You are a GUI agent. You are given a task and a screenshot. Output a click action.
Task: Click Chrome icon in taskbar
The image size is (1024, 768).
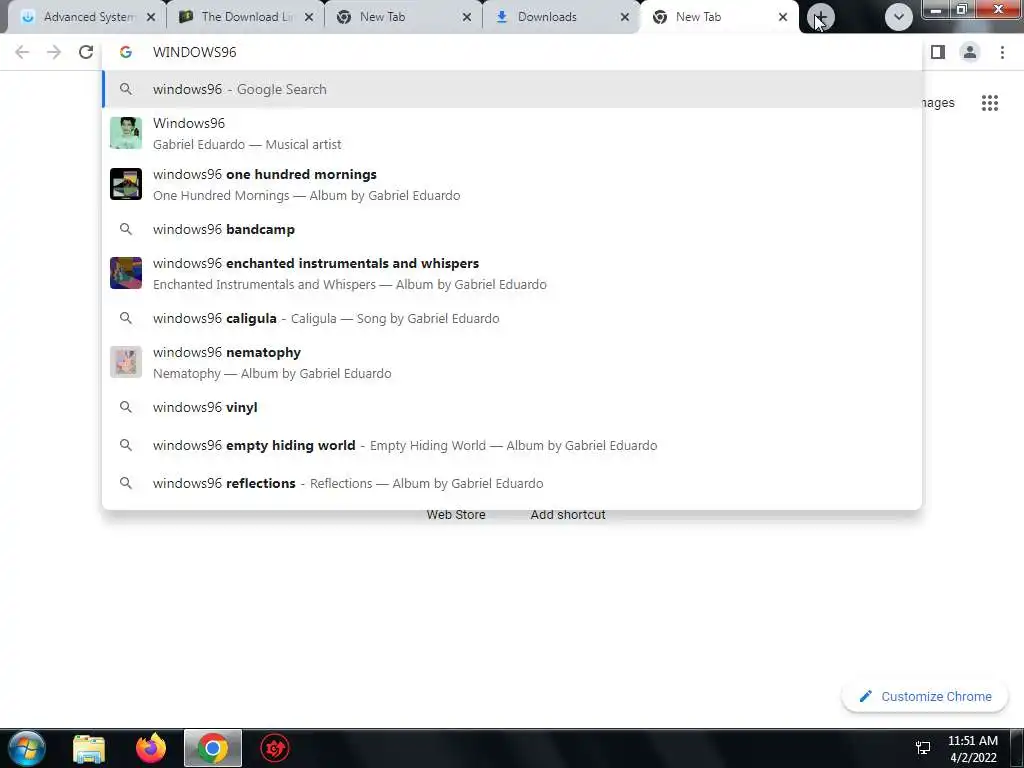point(213,748)
